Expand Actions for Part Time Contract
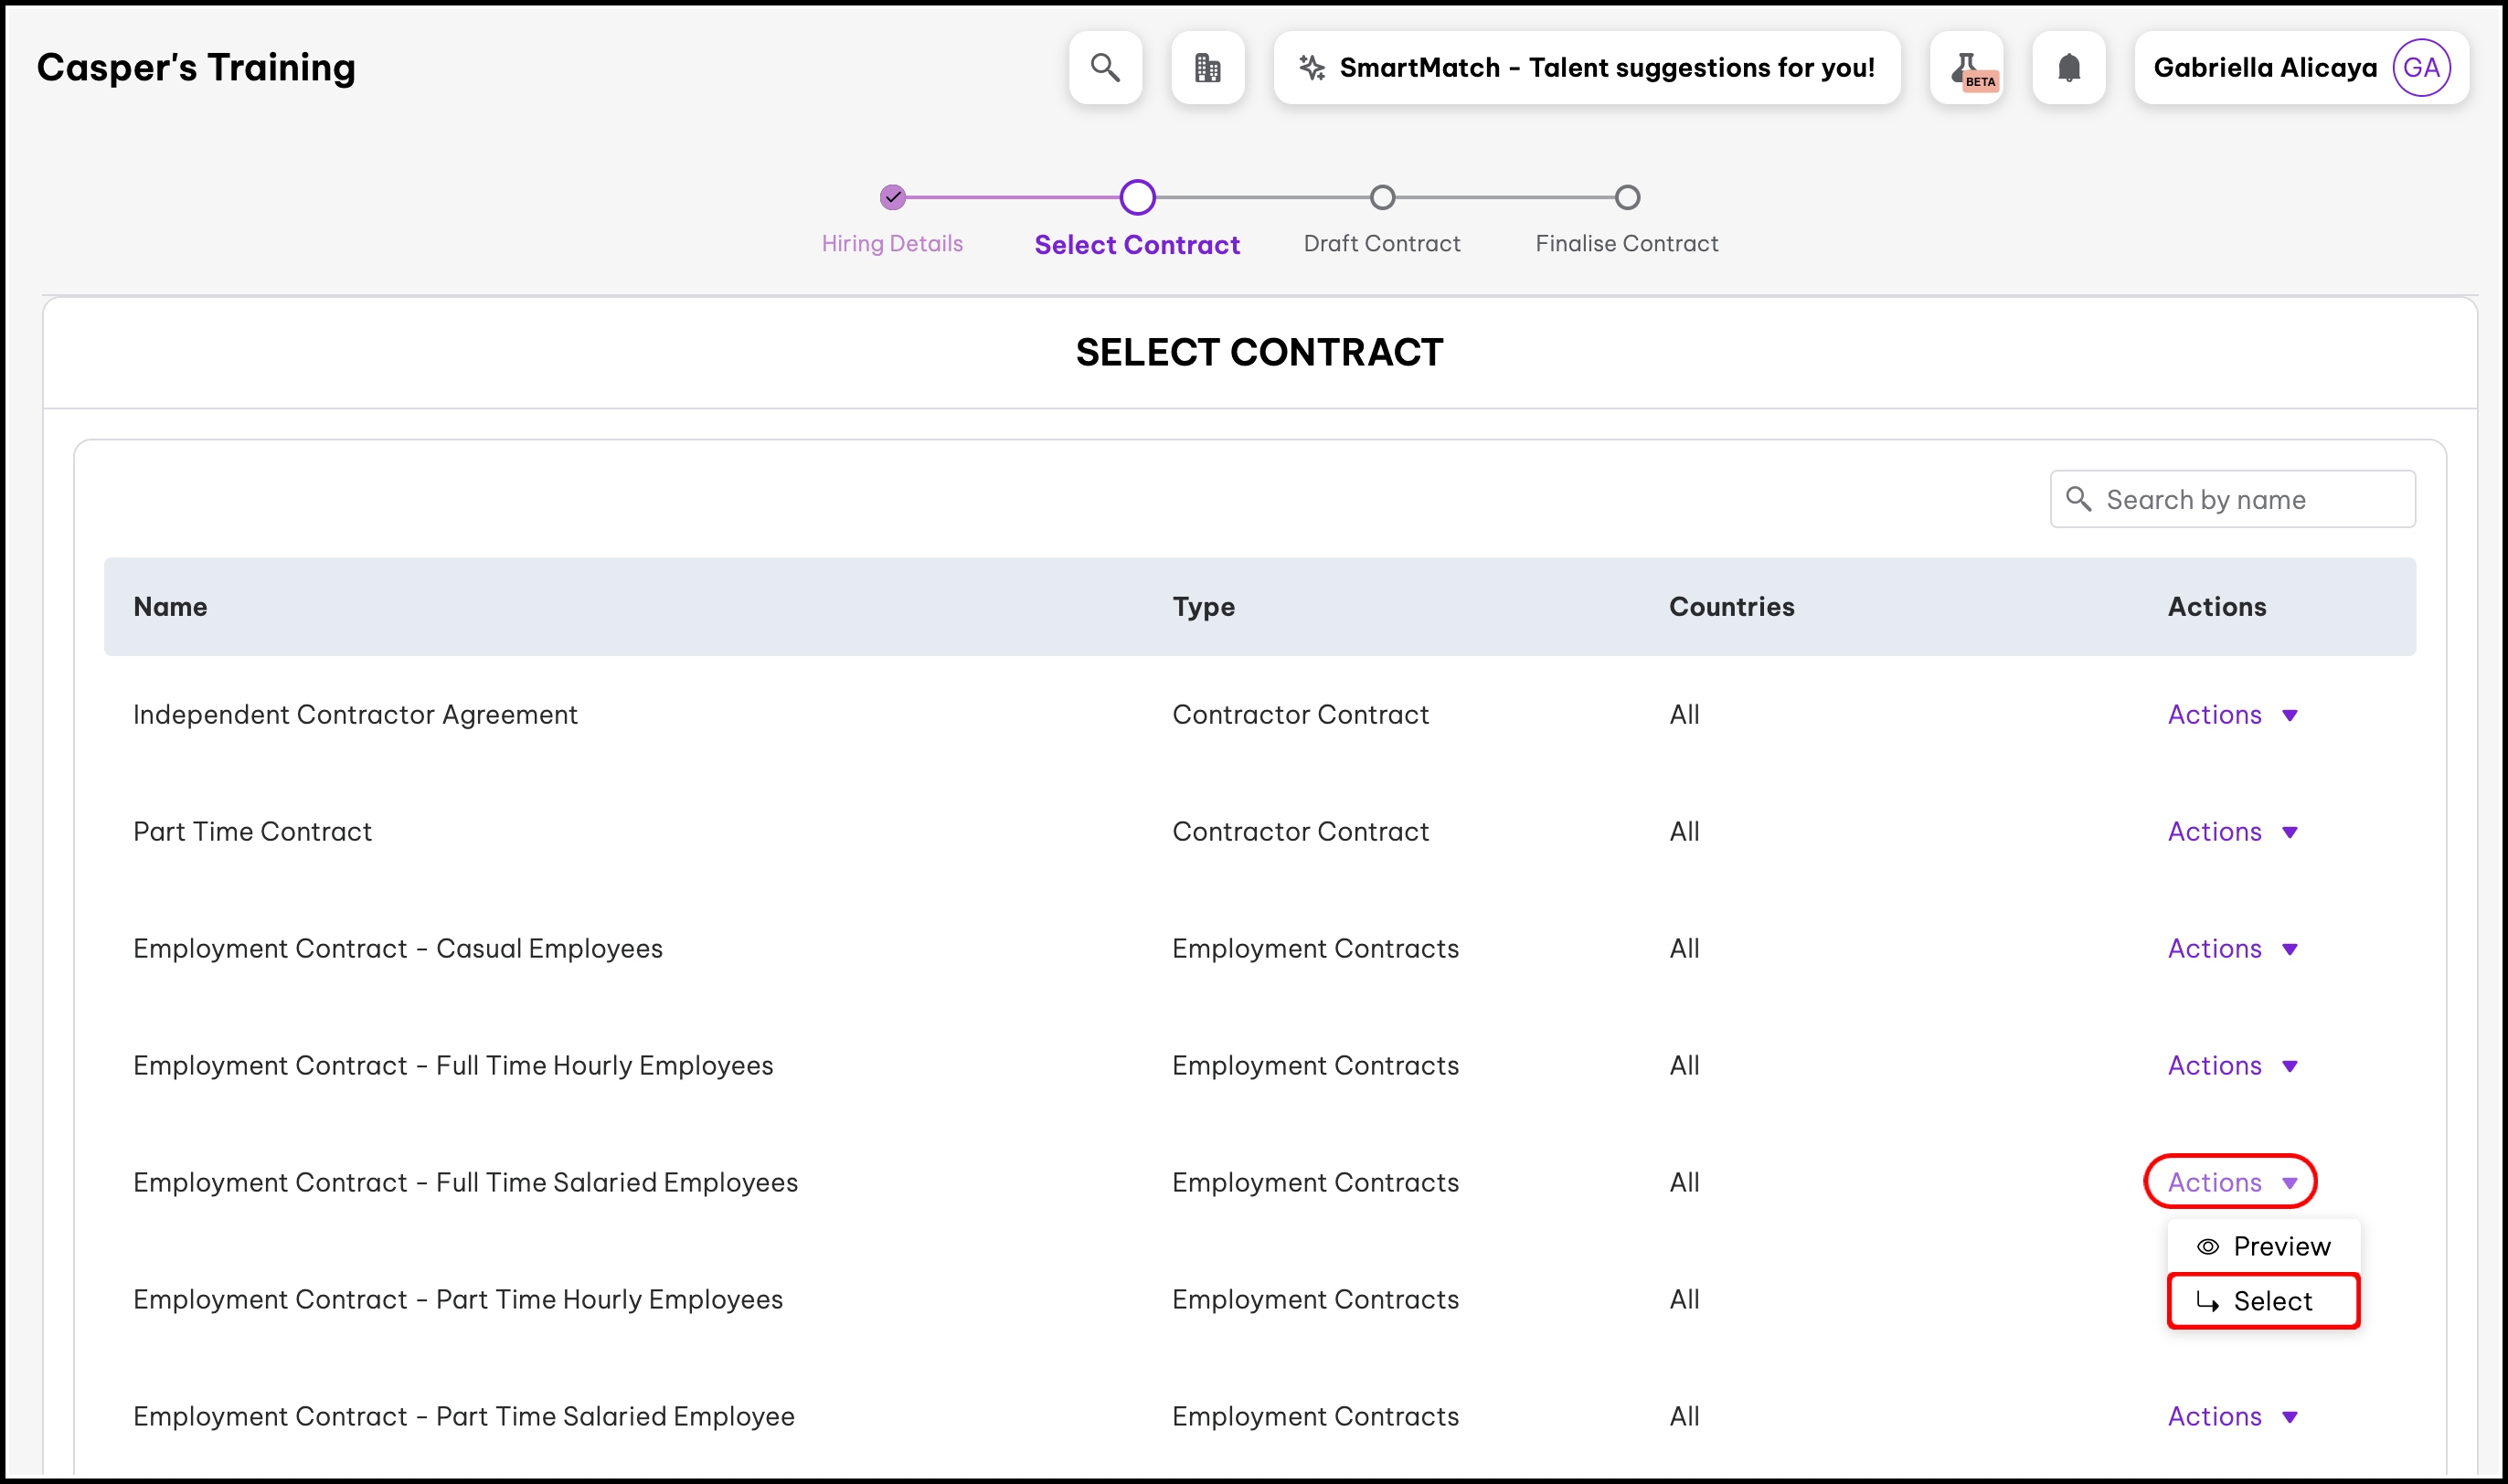The image size is (2508, 1484). [x=2231, y=832]
